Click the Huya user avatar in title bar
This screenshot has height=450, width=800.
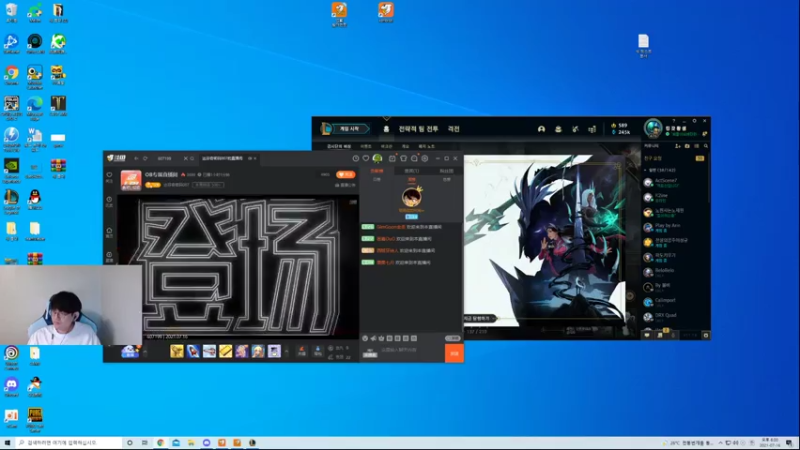point(378,159)
